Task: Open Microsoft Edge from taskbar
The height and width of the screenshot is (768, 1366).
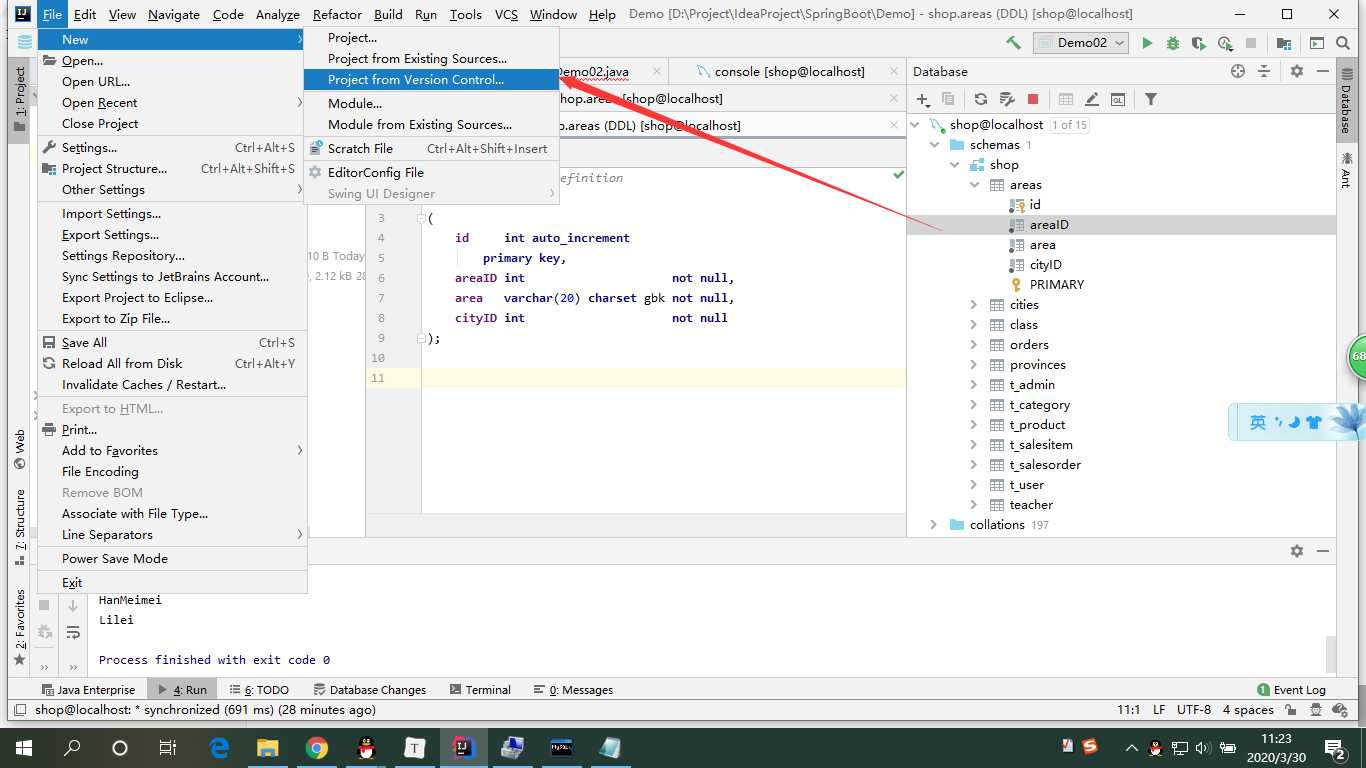Action: point(219,747)
